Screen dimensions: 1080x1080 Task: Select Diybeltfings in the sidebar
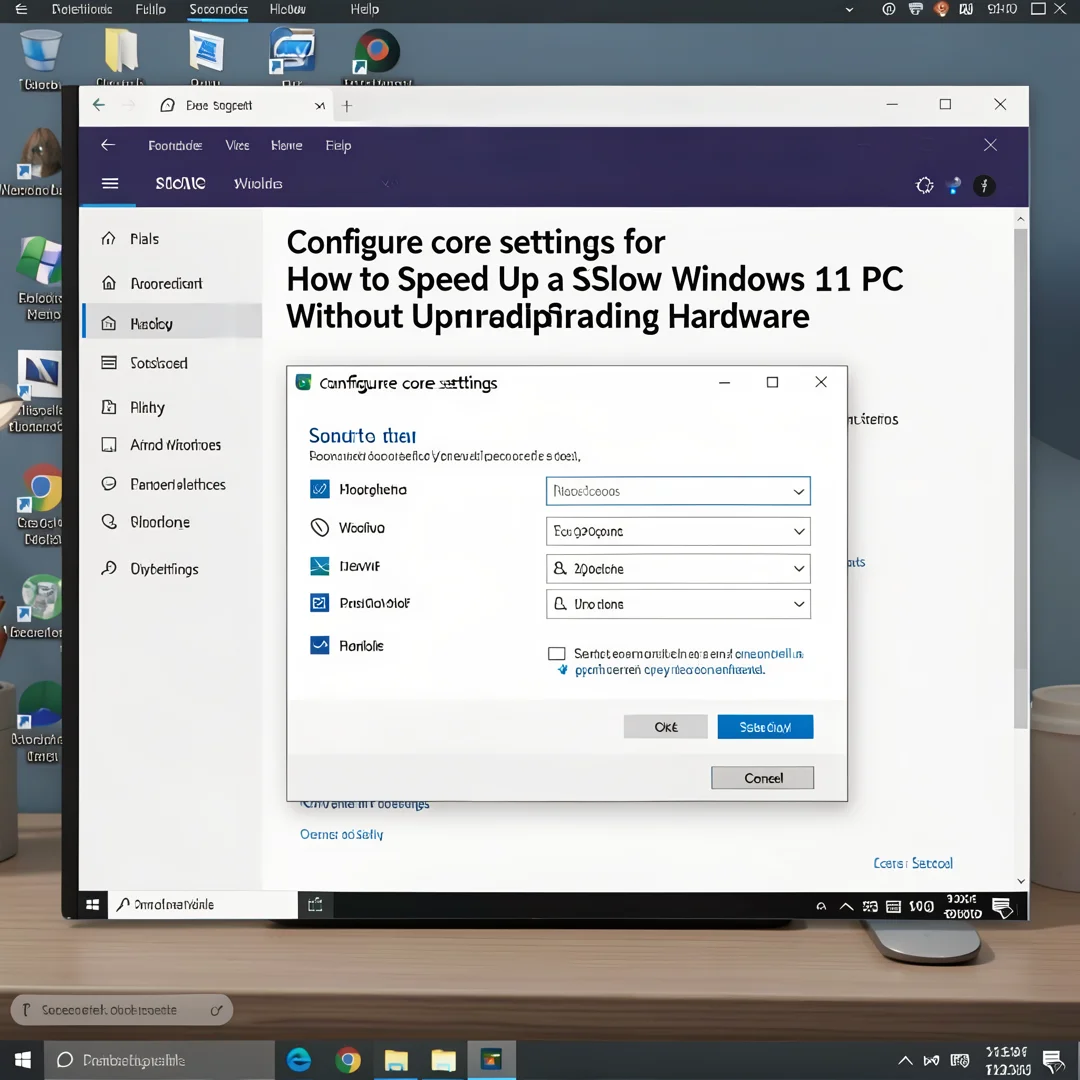pyautogui.click(x=172, y=569)
